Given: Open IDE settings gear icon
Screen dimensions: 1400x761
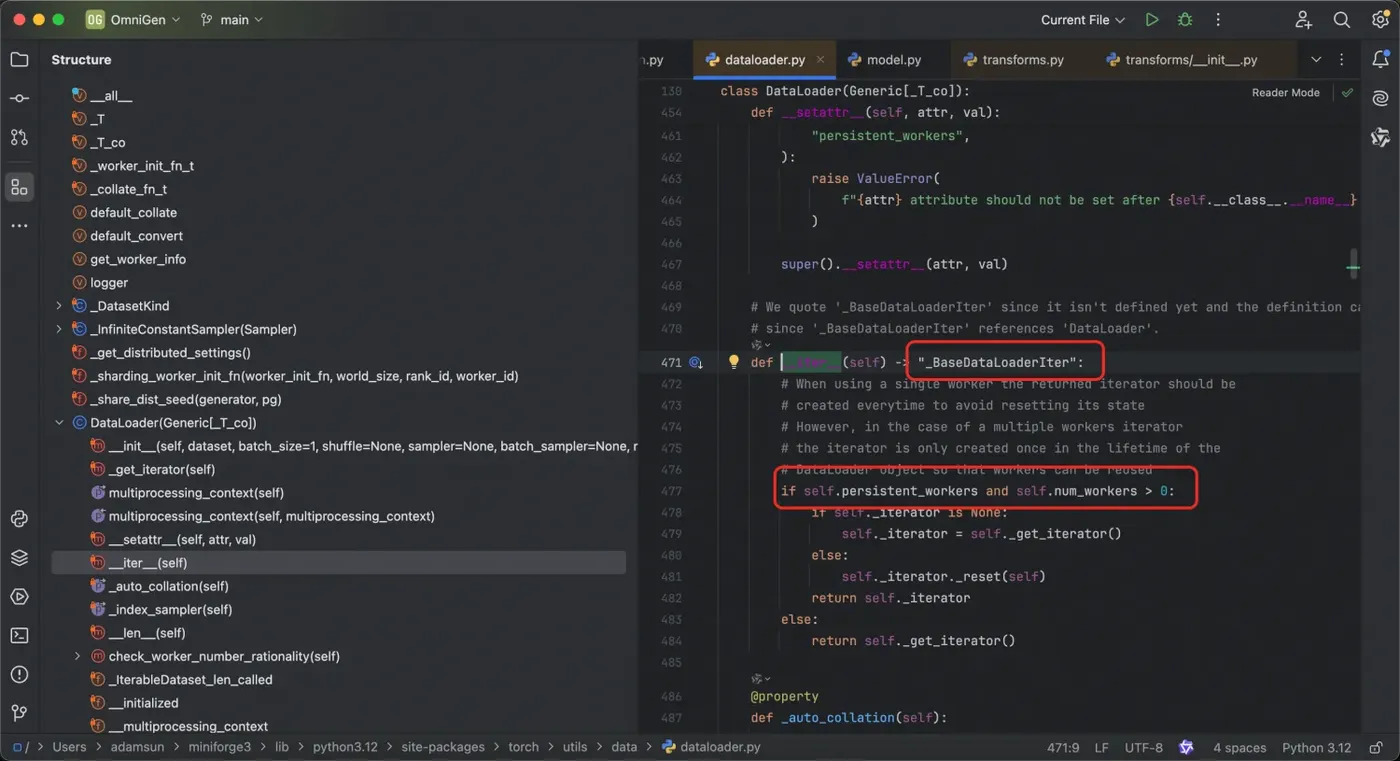Looking at the screenshot, I should click(1380, 20).
